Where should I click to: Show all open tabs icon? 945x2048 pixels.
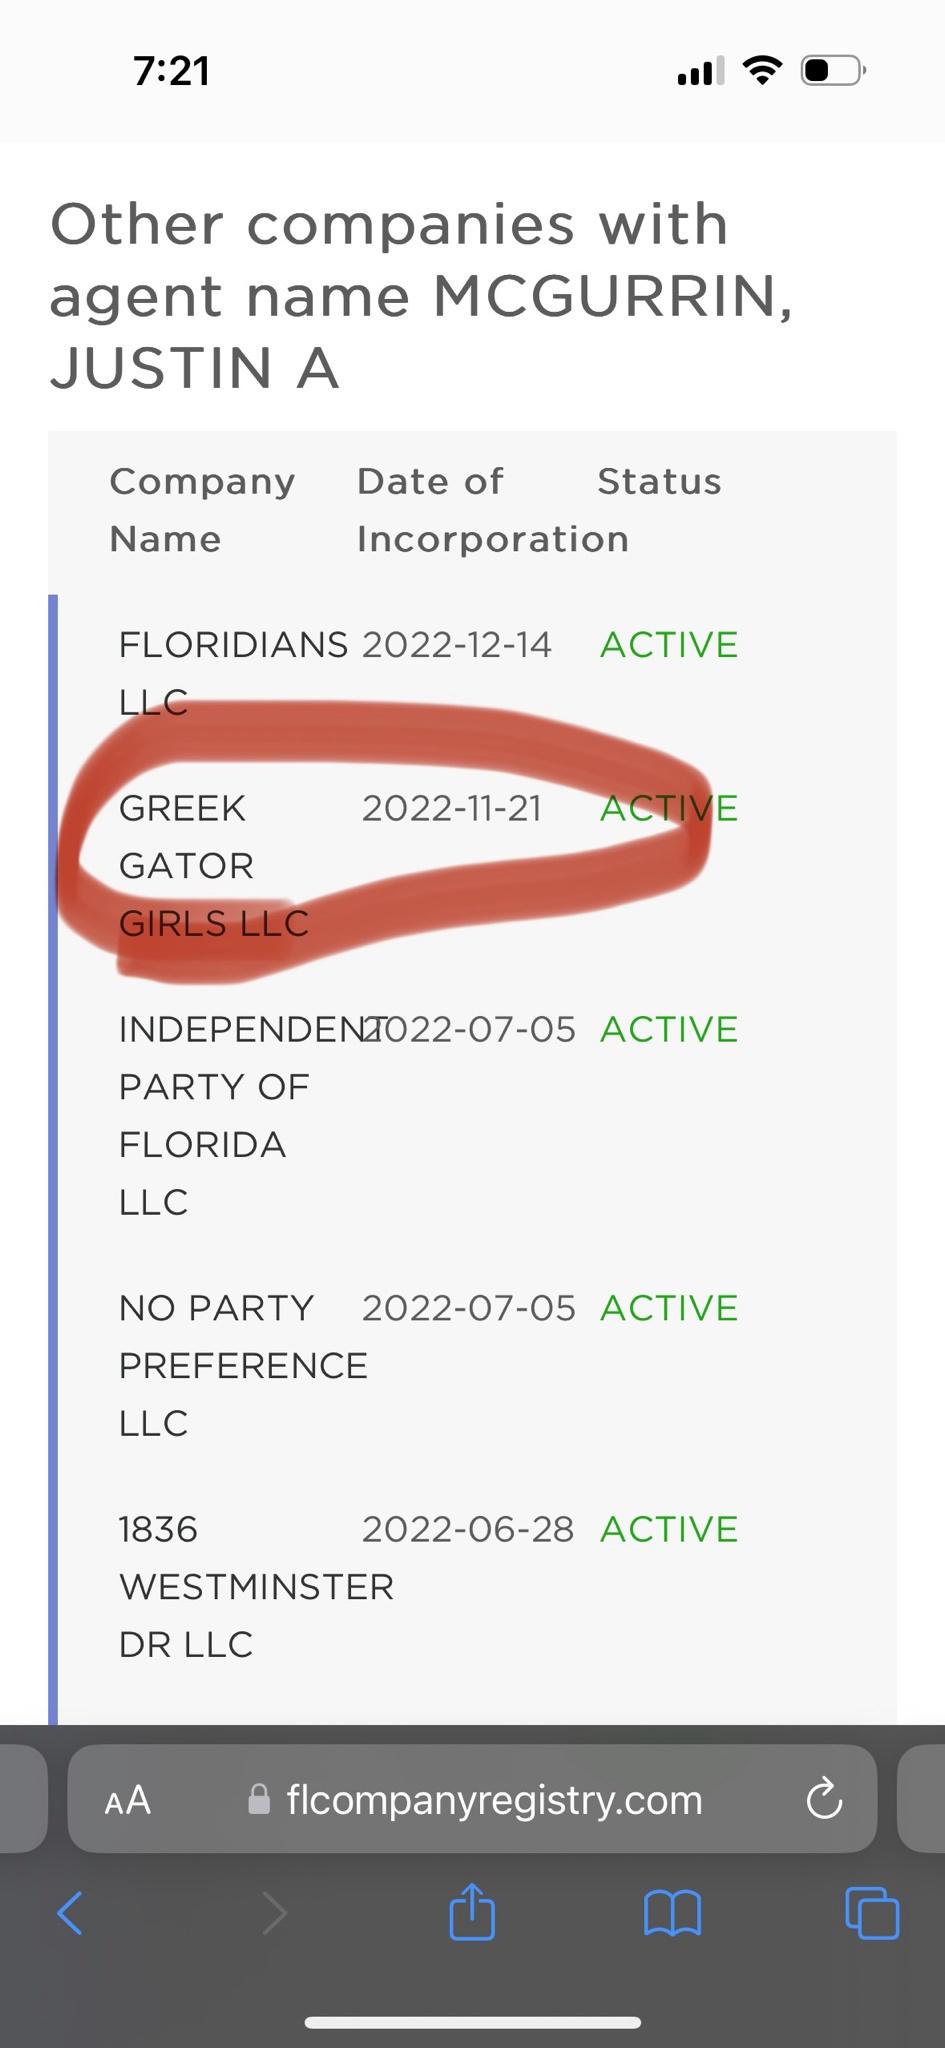(872, 1914)
